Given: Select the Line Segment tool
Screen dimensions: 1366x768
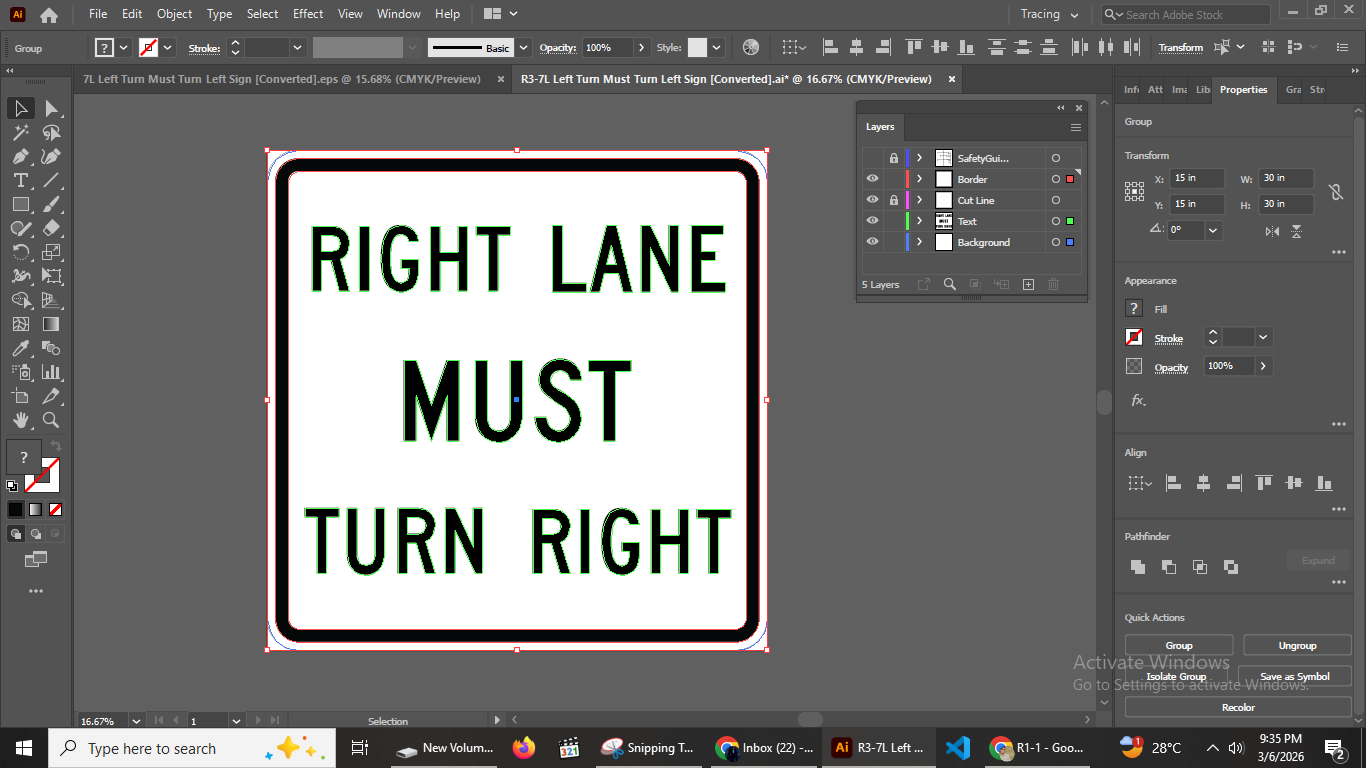Looking at the screenshot, I should click(51, 180).
